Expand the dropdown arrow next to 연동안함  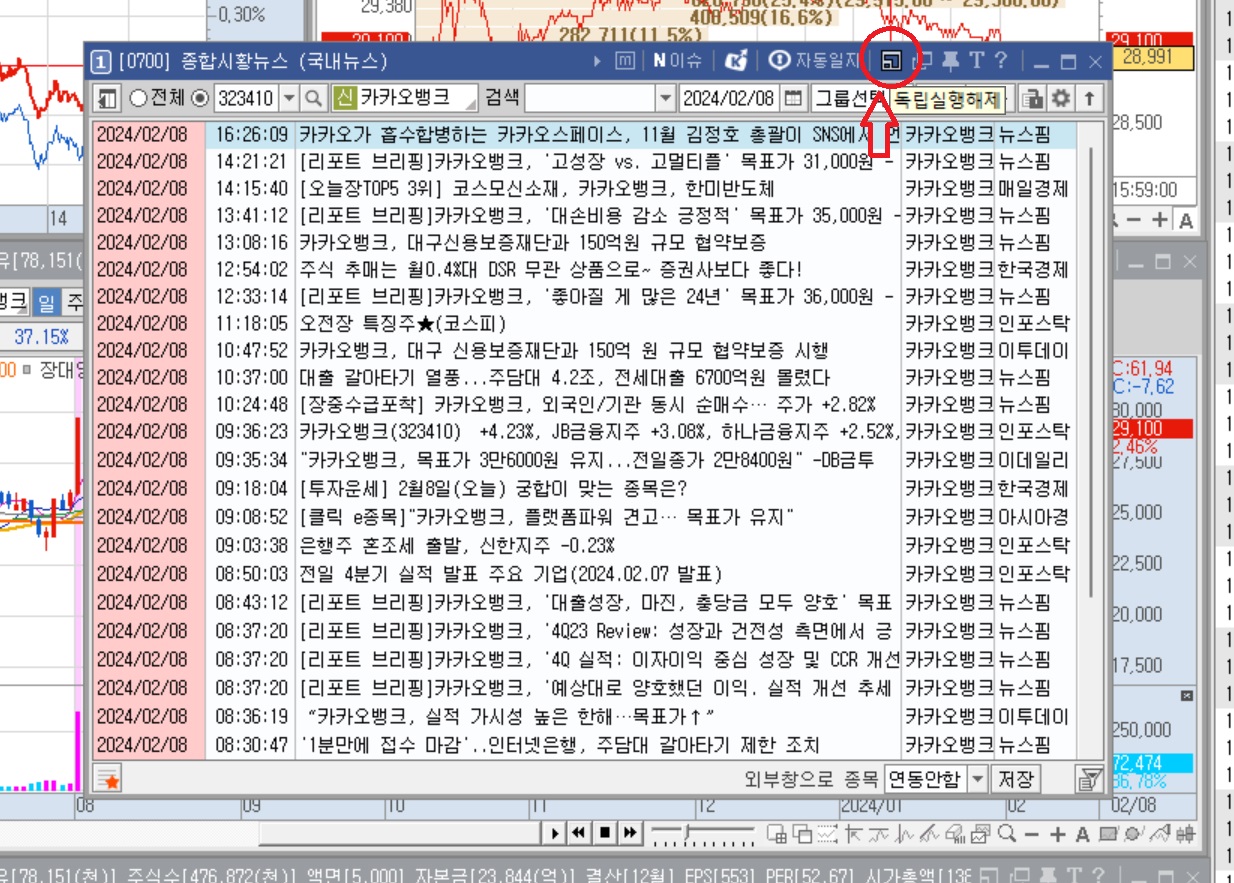point(978,778)
